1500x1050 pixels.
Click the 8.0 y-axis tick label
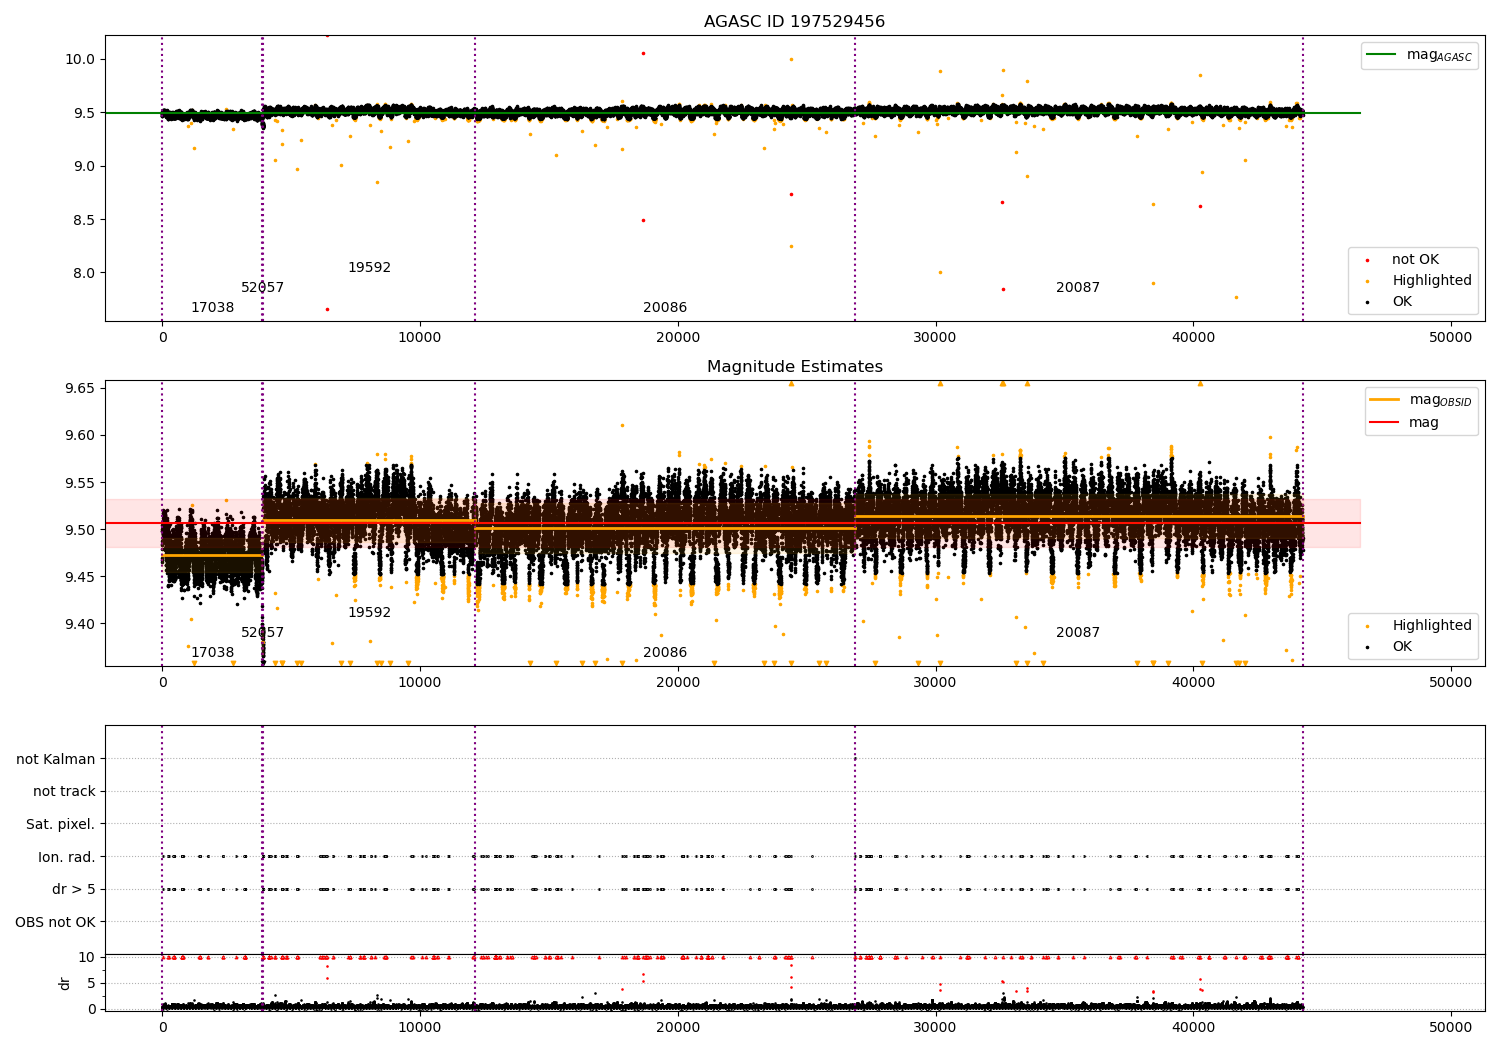click(84, 273)
